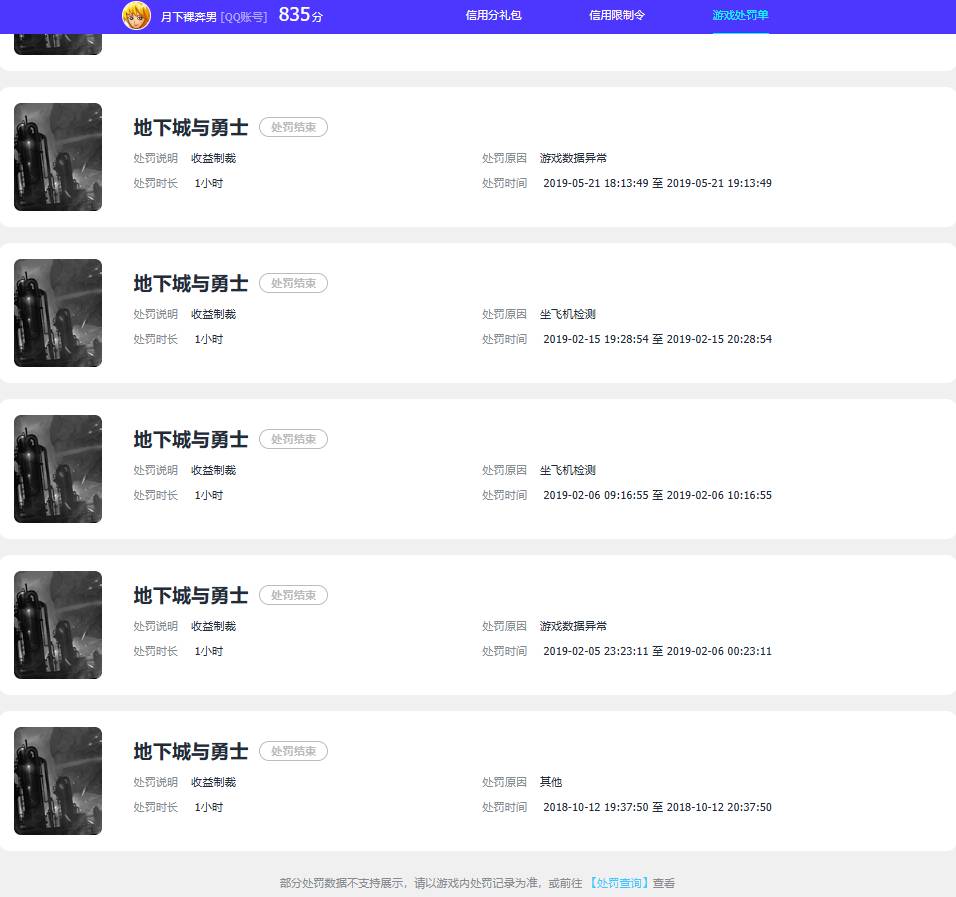Click 处罚结束 badge on the 2018-10-12 entry
This screenshot has width=956, height=897.
tap(293, 751)
